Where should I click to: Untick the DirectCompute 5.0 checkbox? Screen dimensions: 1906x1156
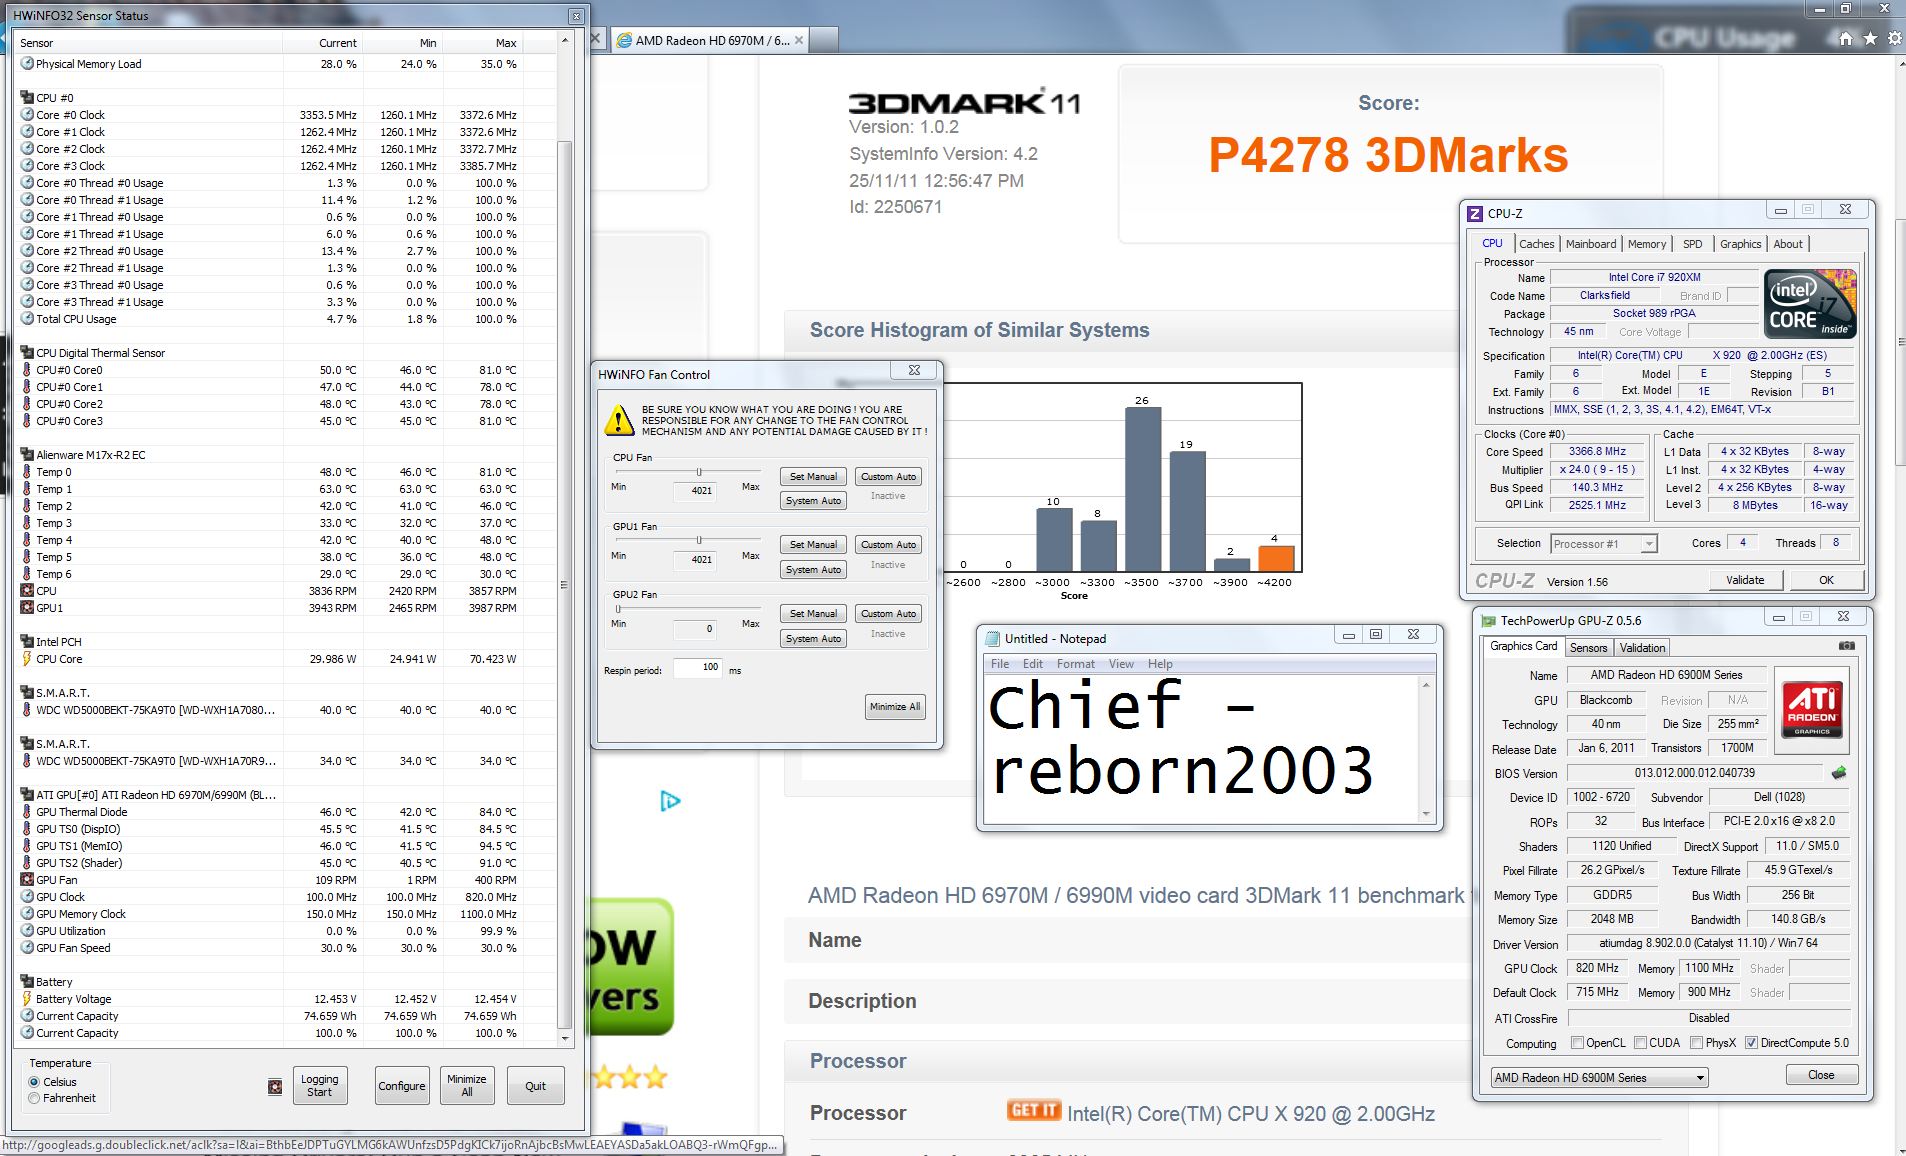(x=1751, y=1043)
